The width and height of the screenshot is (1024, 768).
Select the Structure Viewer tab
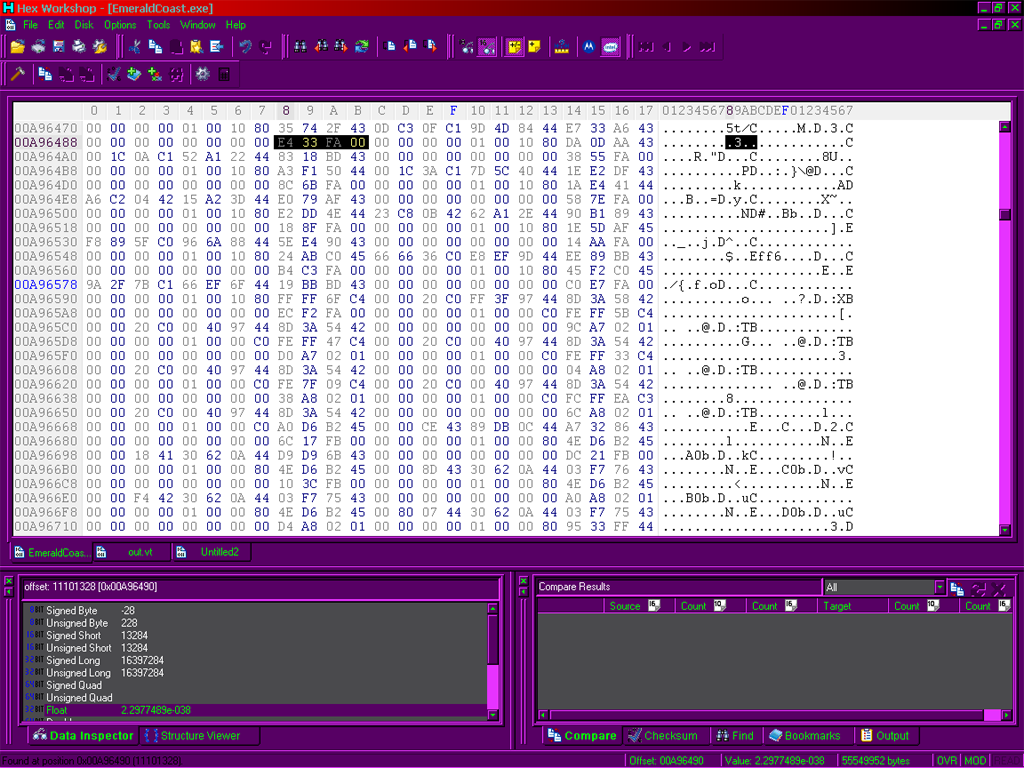(x=199, y=735)
